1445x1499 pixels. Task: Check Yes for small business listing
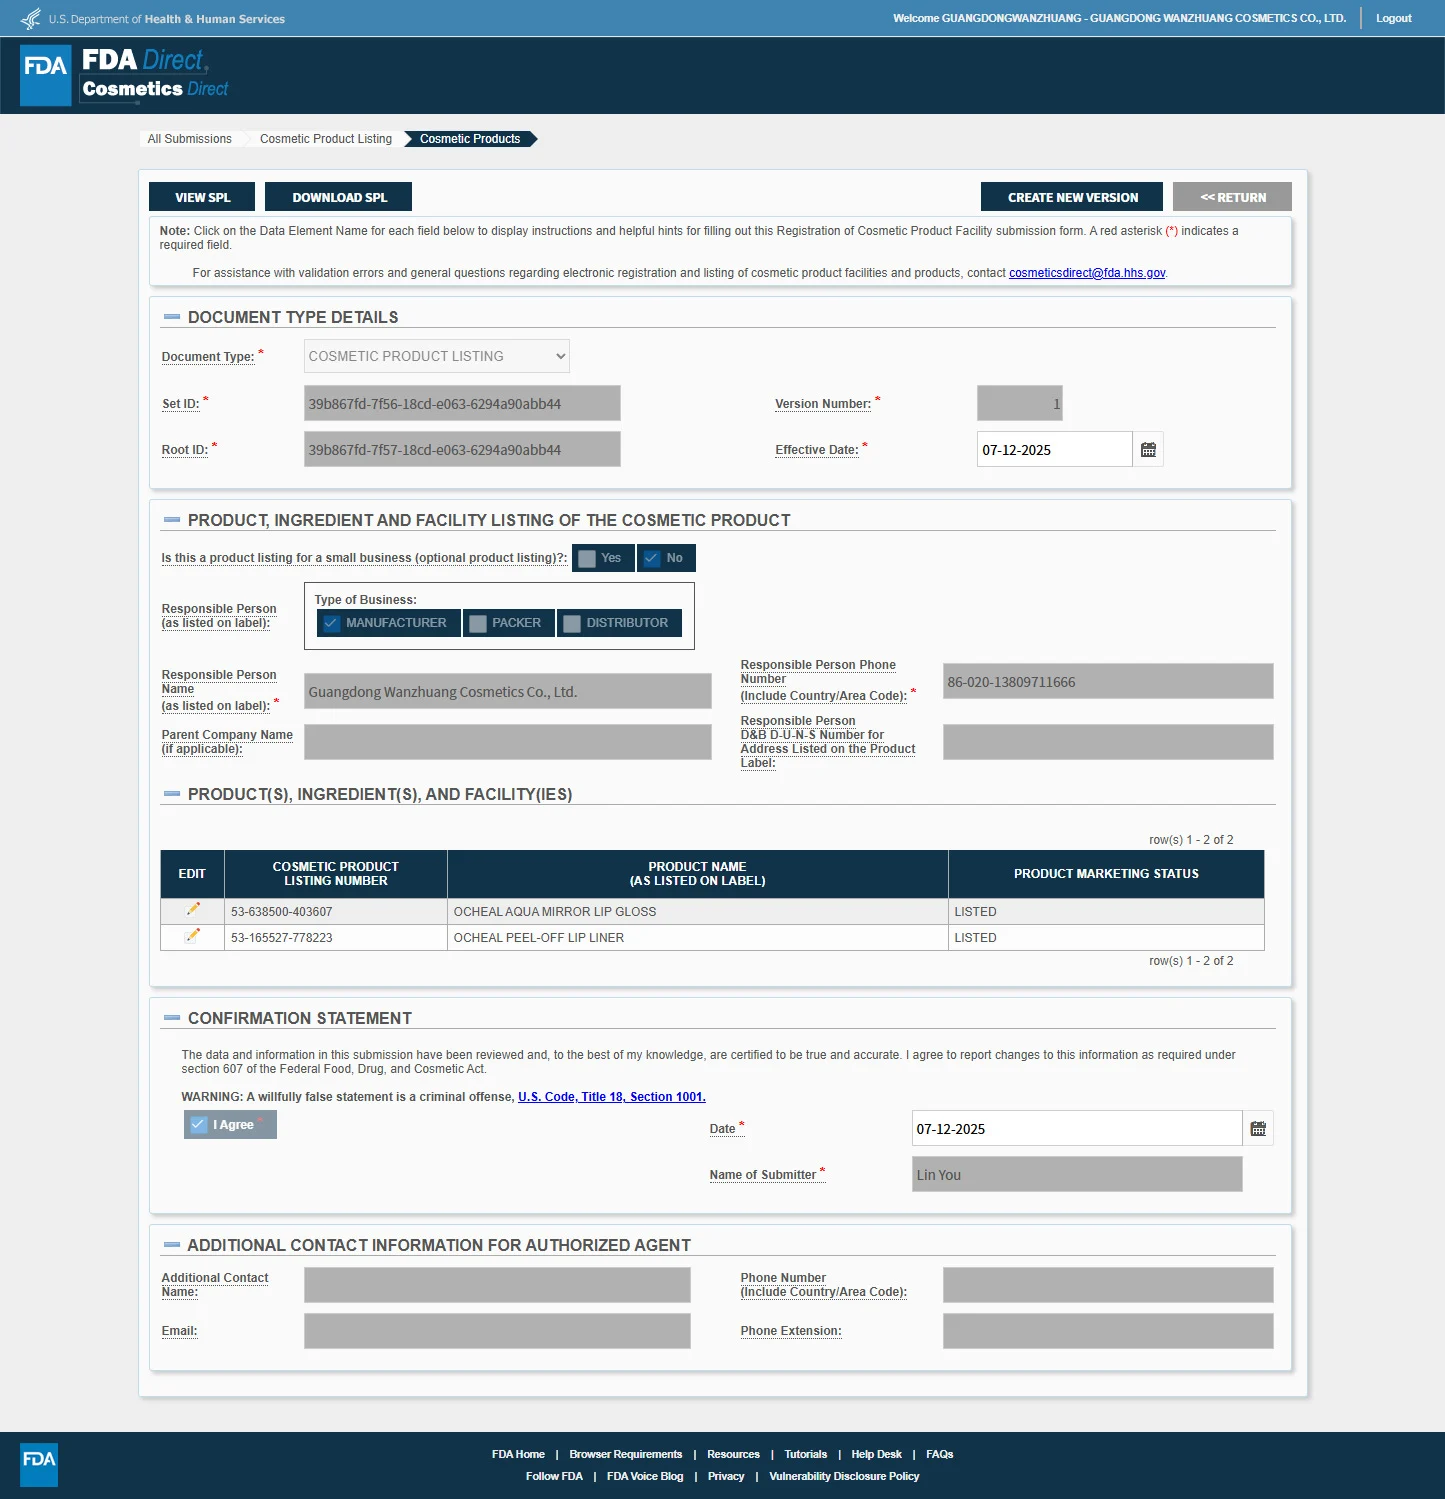point(603,558)
